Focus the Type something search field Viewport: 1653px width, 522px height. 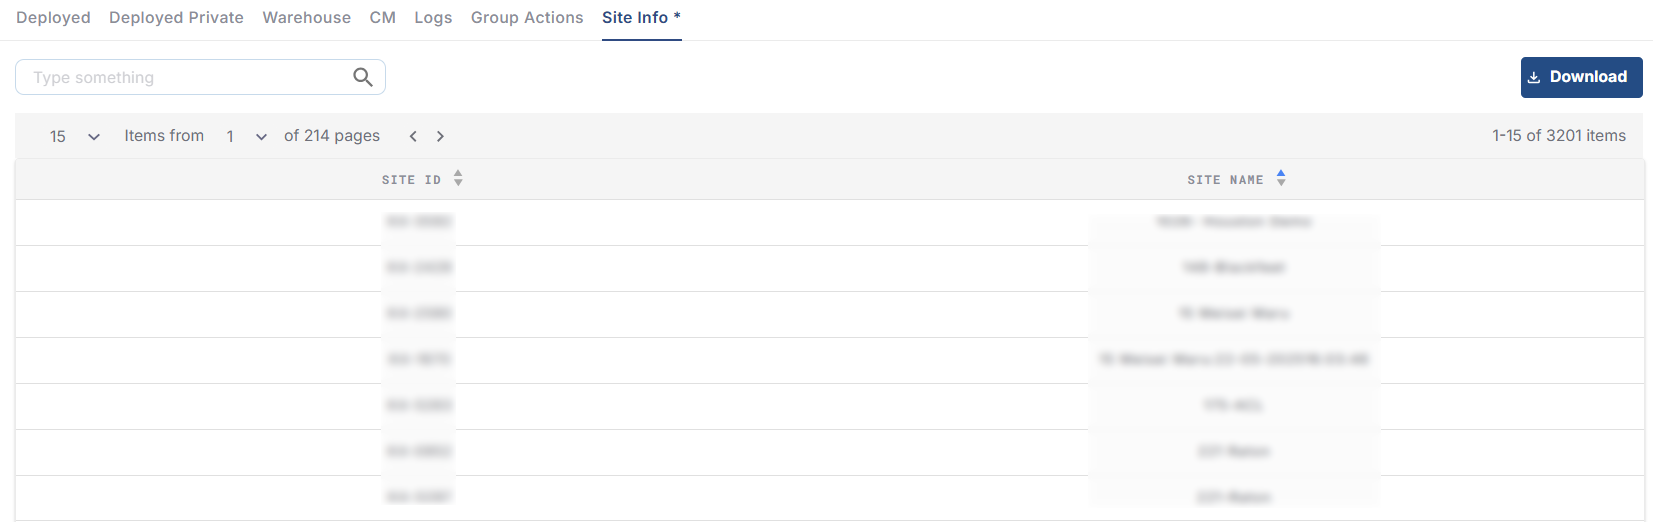[185, 78]
